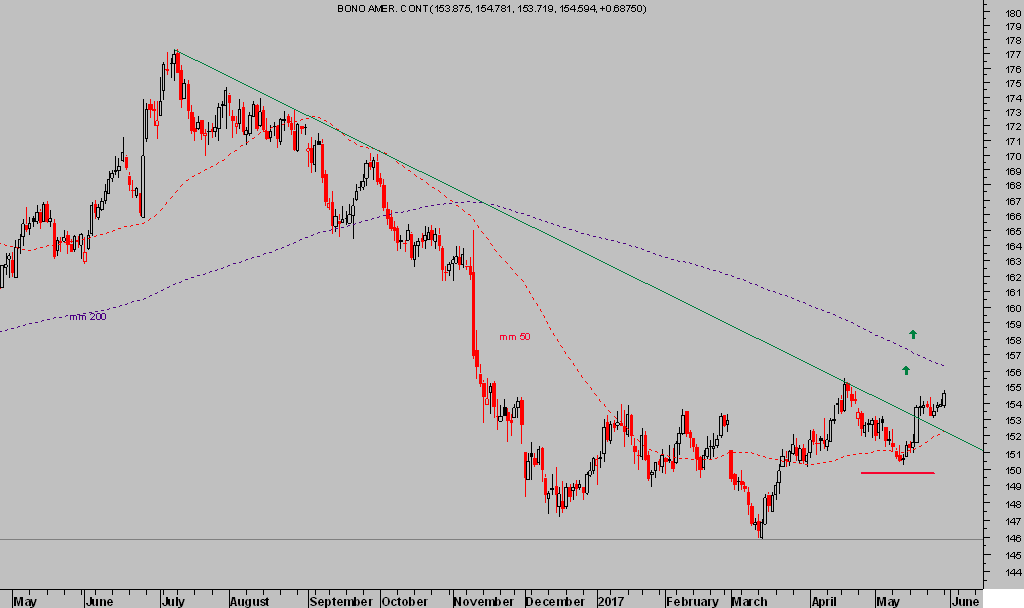Click the October month label
The image size is (1024, 608).
coord(405,601)
